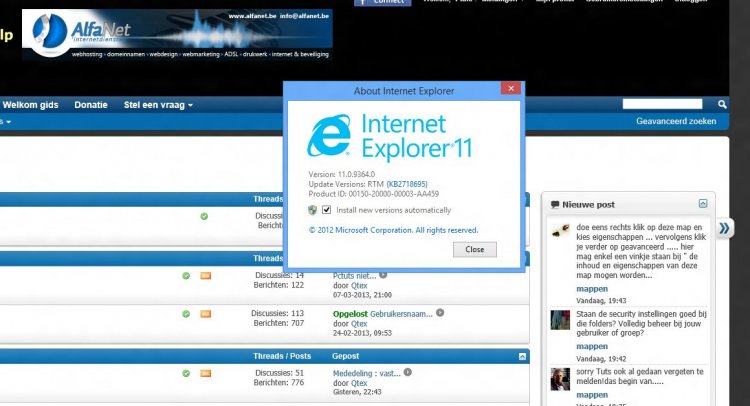Screen dimensions: 750x406
Task: Open the Stel een vraag dropdown
Action: [x=158, y=104]
